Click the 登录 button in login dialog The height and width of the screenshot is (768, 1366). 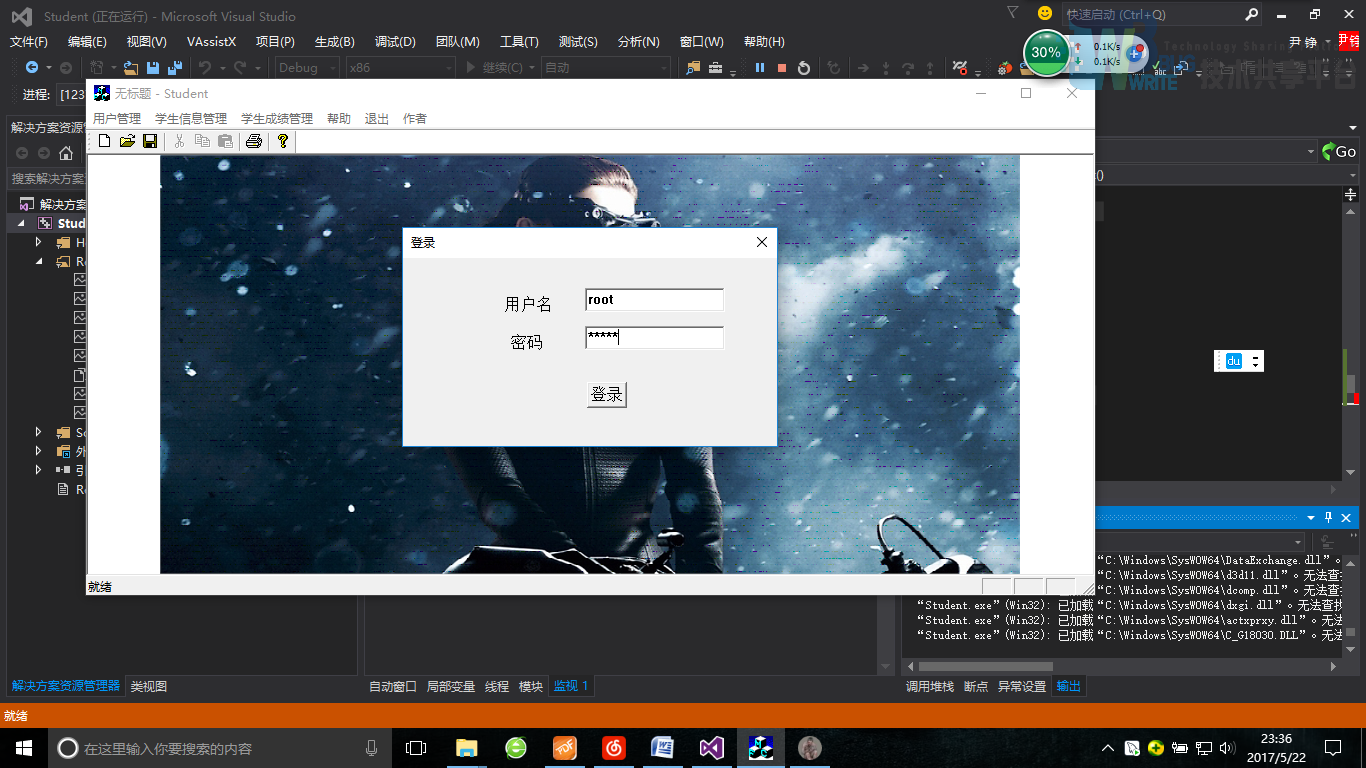pos(607,394)
